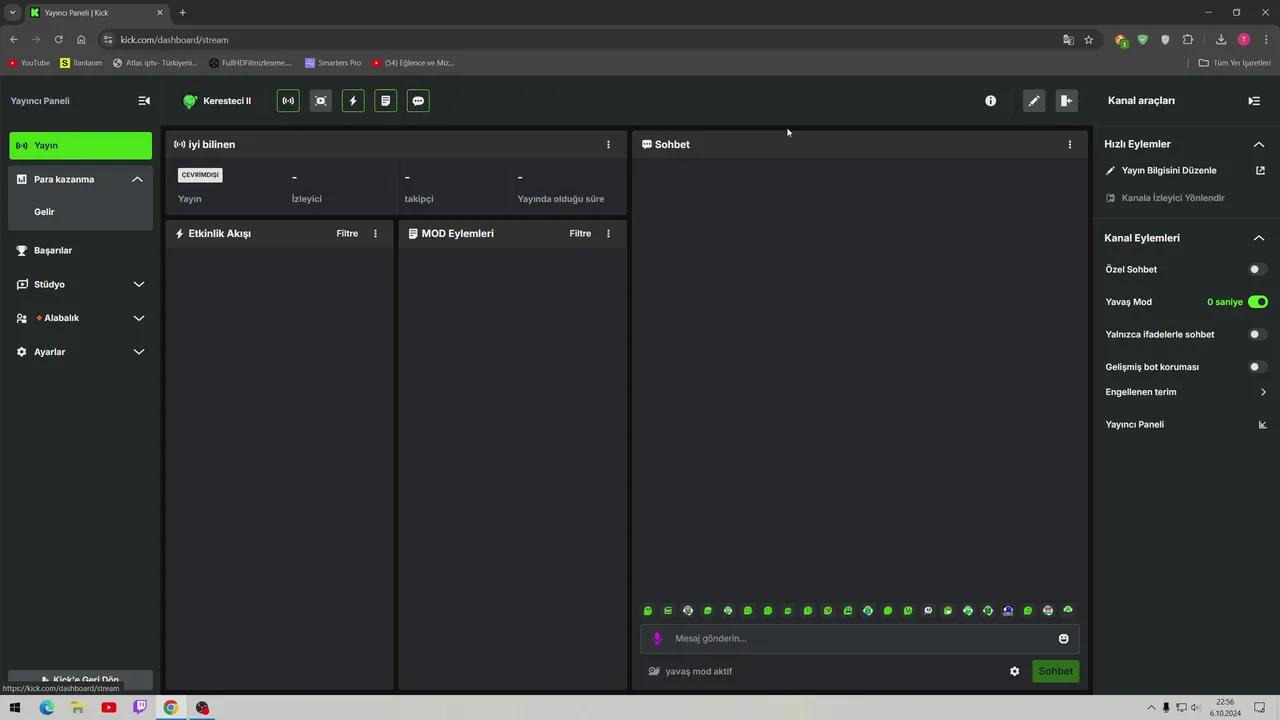Click the pencil edit icon in header

[1034, 101]
